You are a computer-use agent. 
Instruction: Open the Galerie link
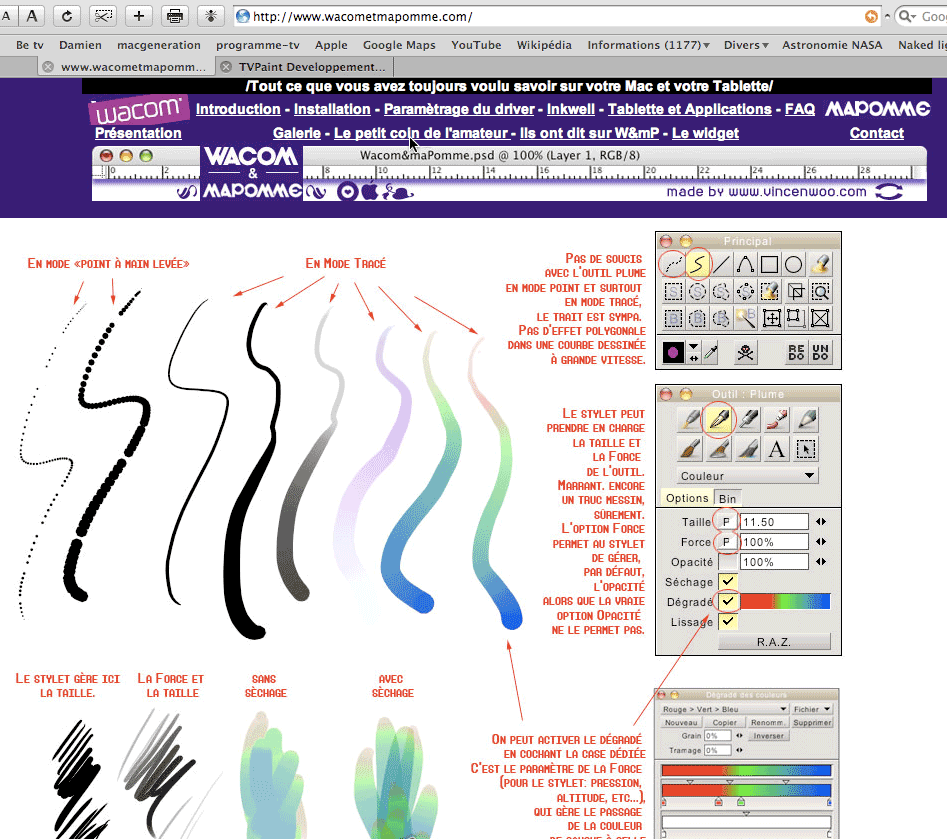tap(297, 133)
